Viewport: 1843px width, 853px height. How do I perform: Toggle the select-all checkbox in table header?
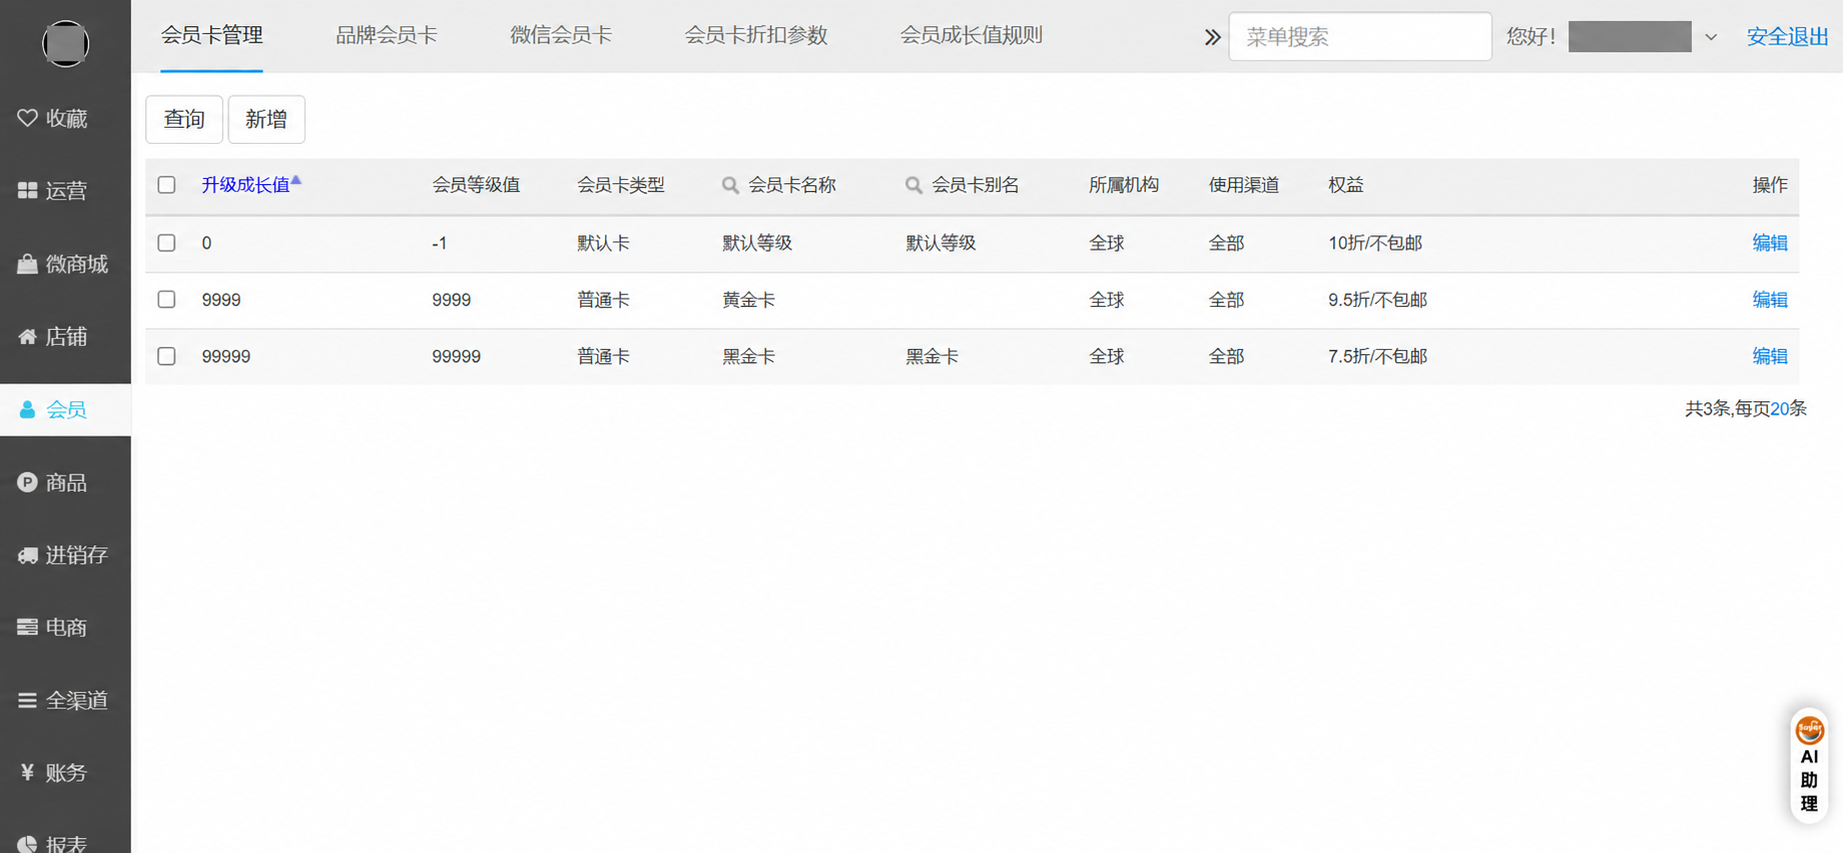click(x=167, y=185)
